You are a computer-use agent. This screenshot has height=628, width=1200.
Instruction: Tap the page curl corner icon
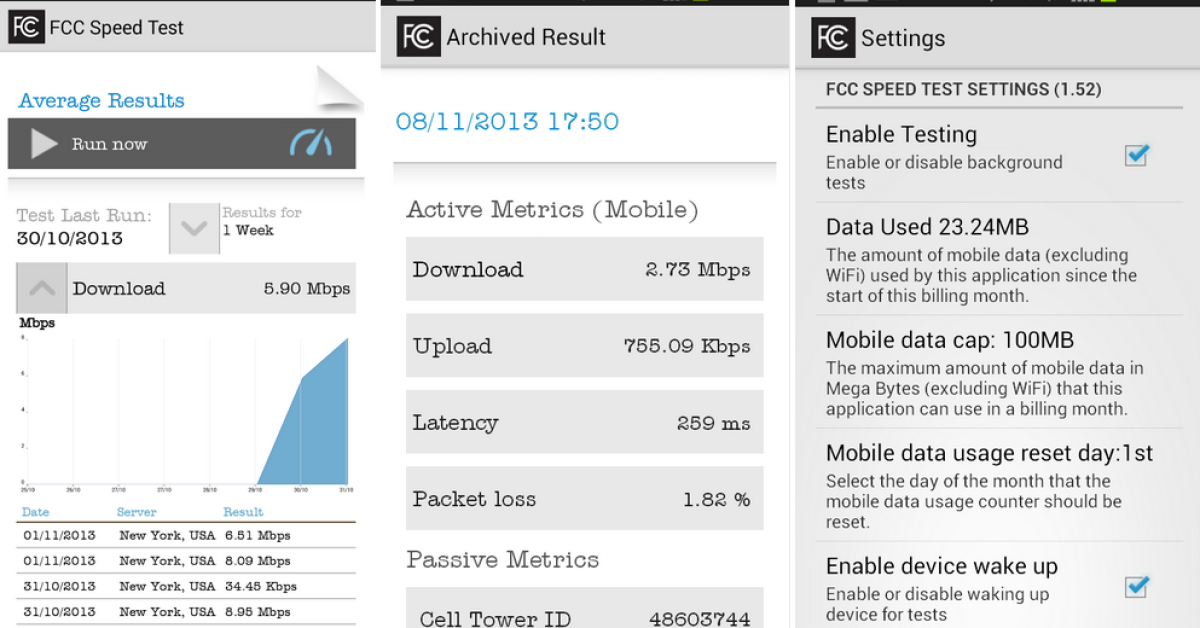338,88
